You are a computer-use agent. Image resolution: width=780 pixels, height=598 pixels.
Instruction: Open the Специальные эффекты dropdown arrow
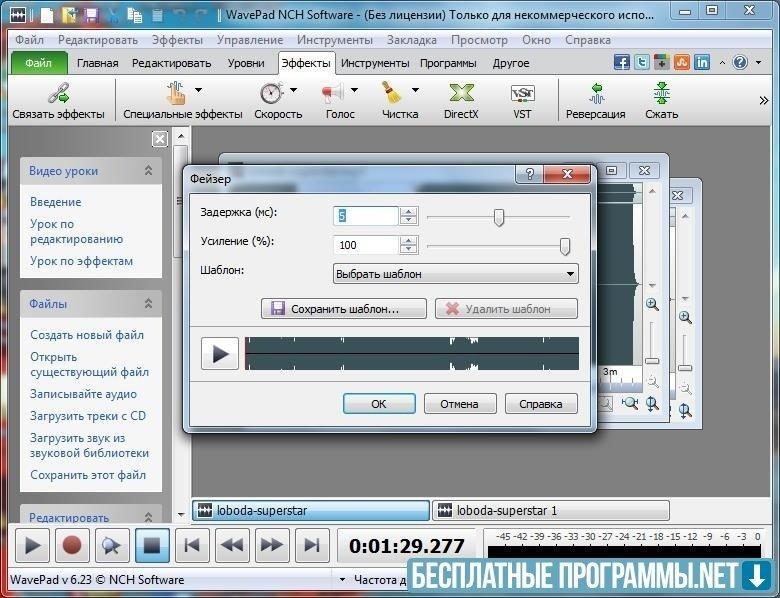(198, 90)
